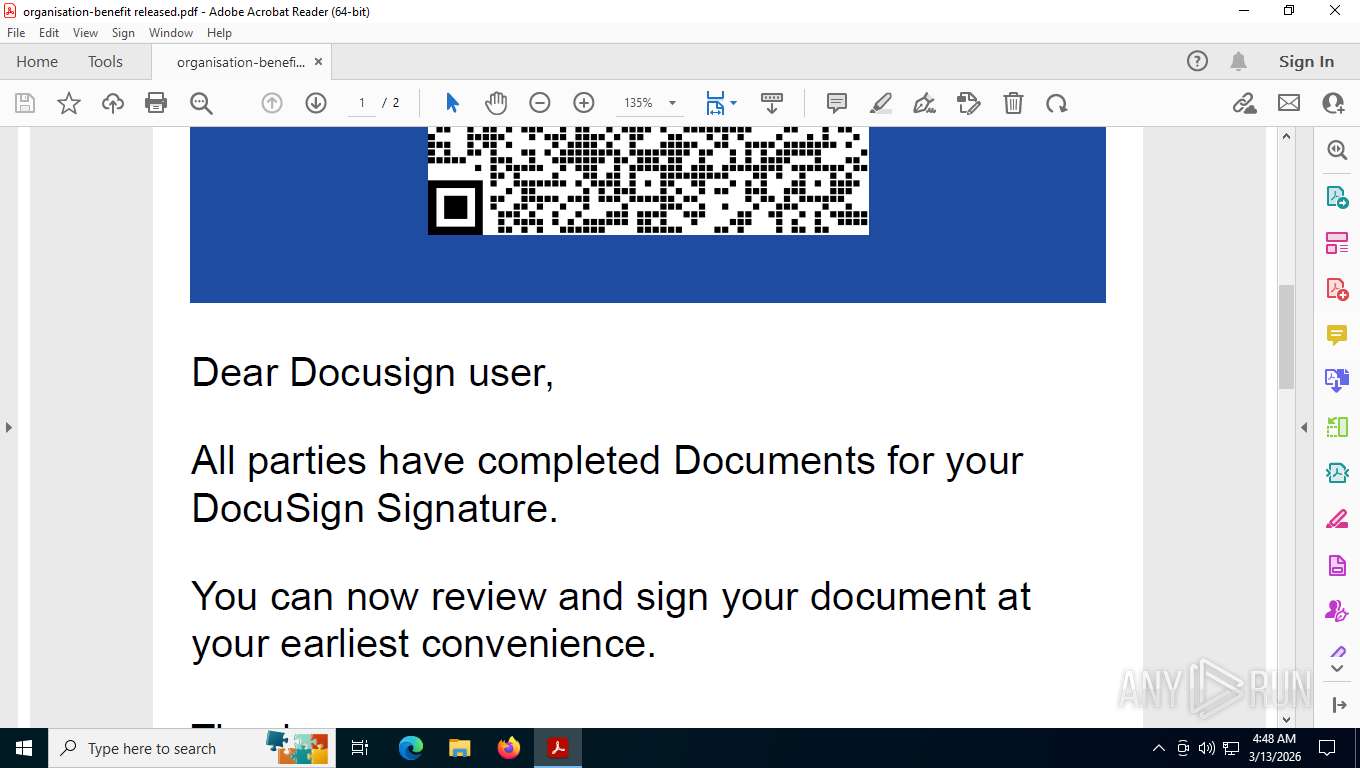Show more tools chevron in sidebar
The image size is (1360, 768).
click(1337, 668)
